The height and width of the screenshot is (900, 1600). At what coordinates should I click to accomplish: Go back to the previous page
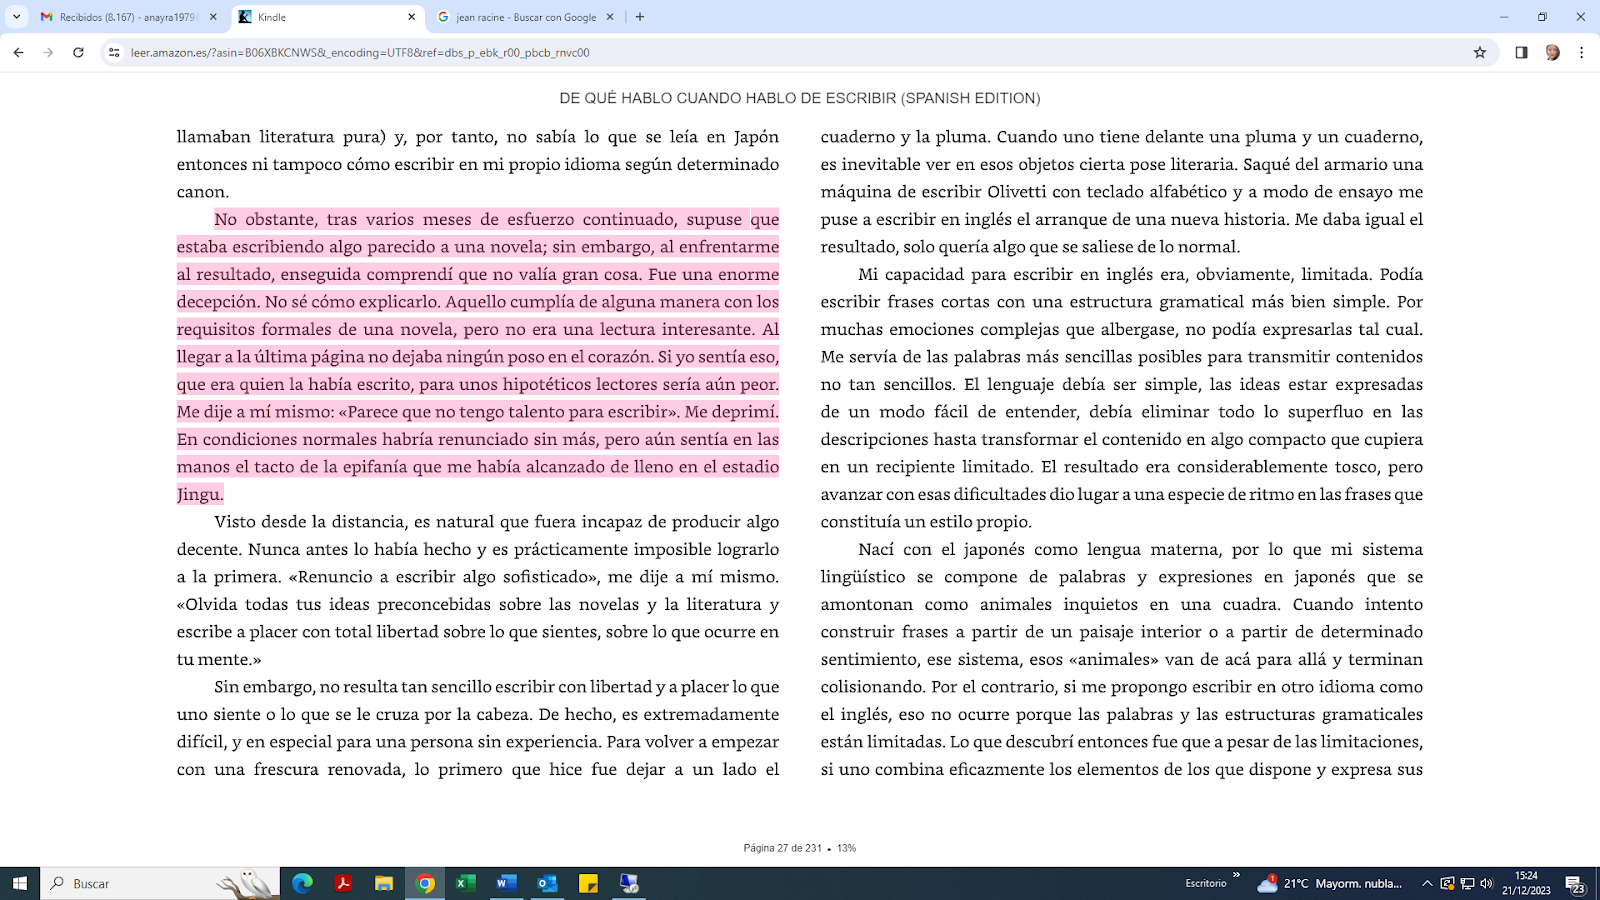tap(18, 52)
